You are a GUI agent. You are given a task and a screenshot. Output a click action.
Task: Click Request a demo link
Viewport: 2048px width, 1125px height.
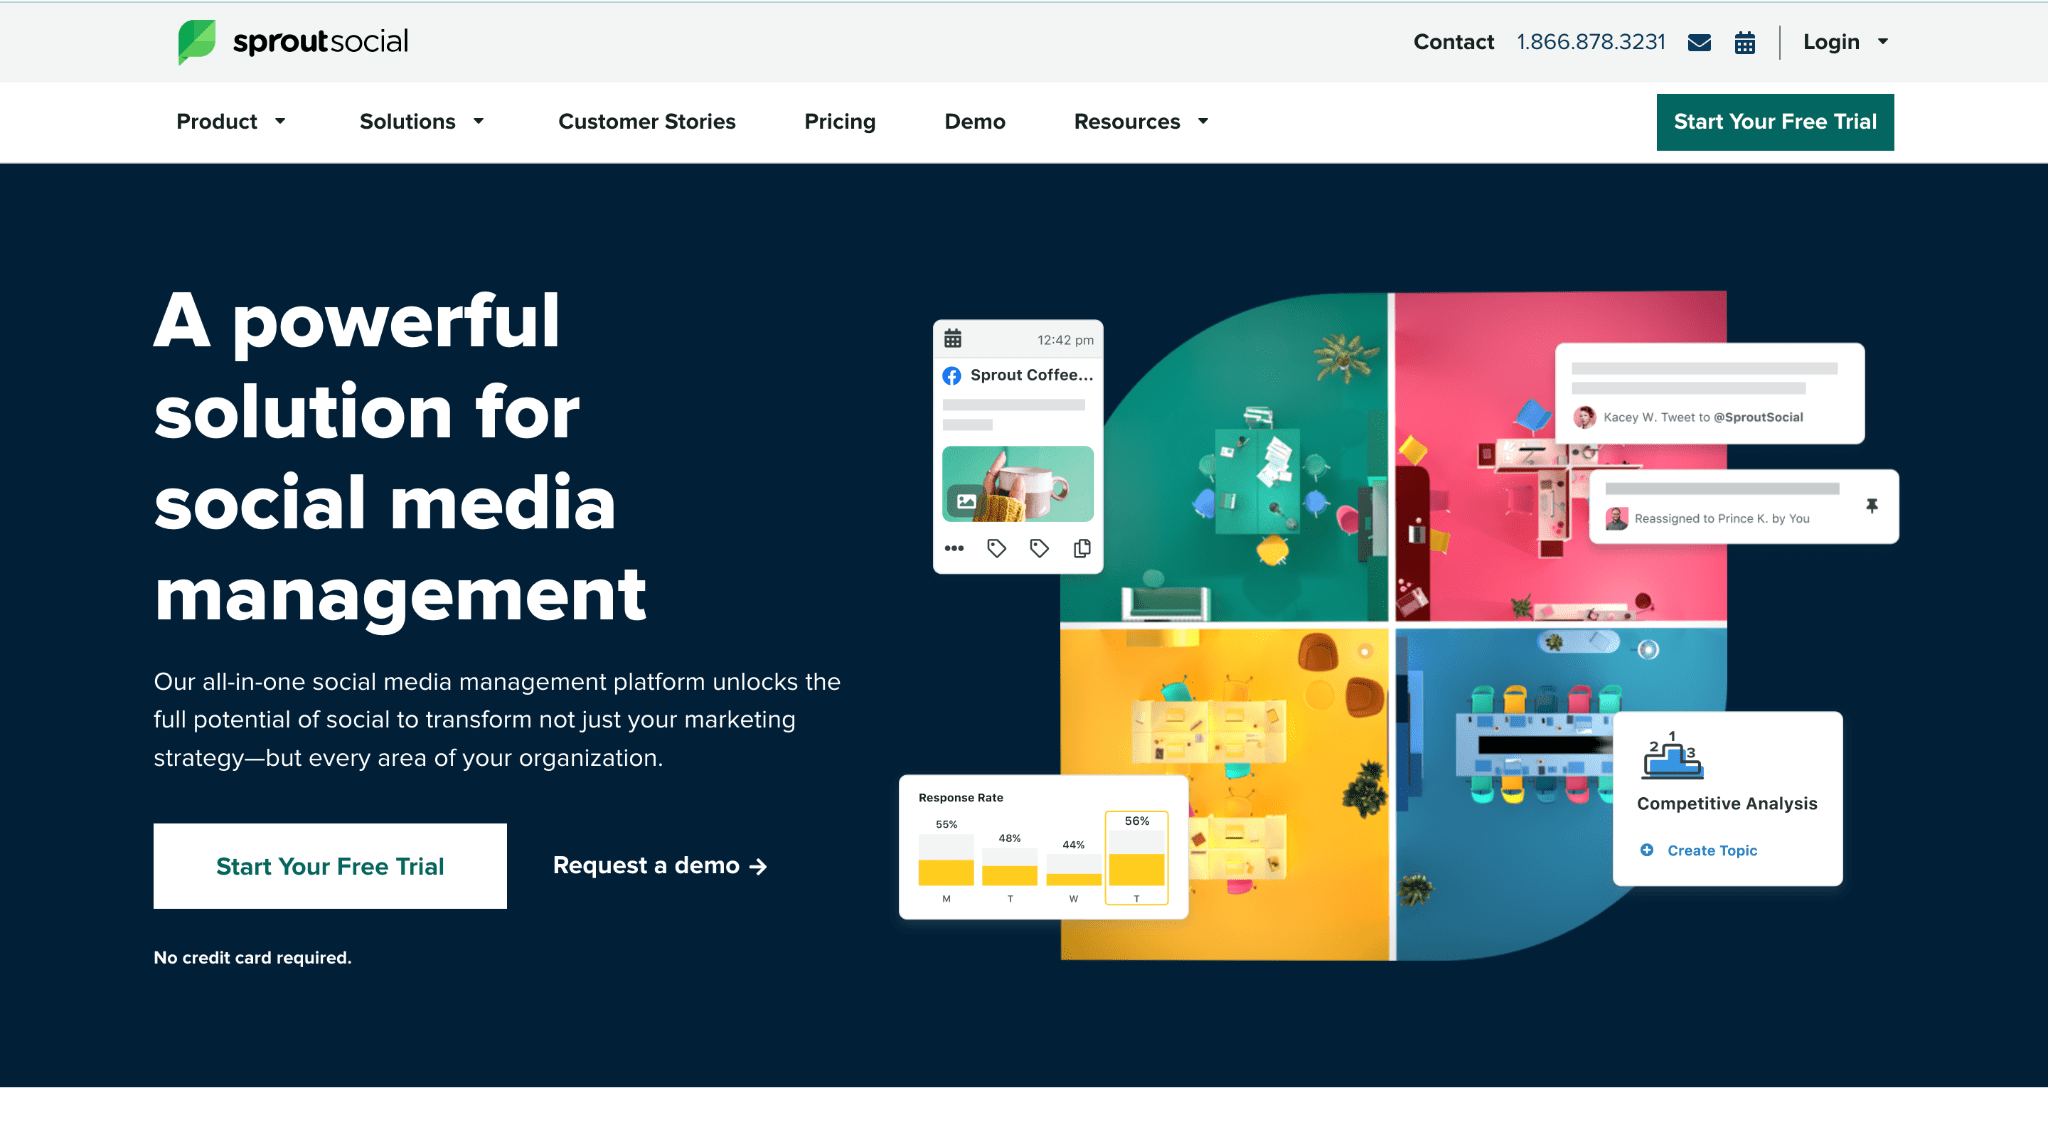(661, 866)
